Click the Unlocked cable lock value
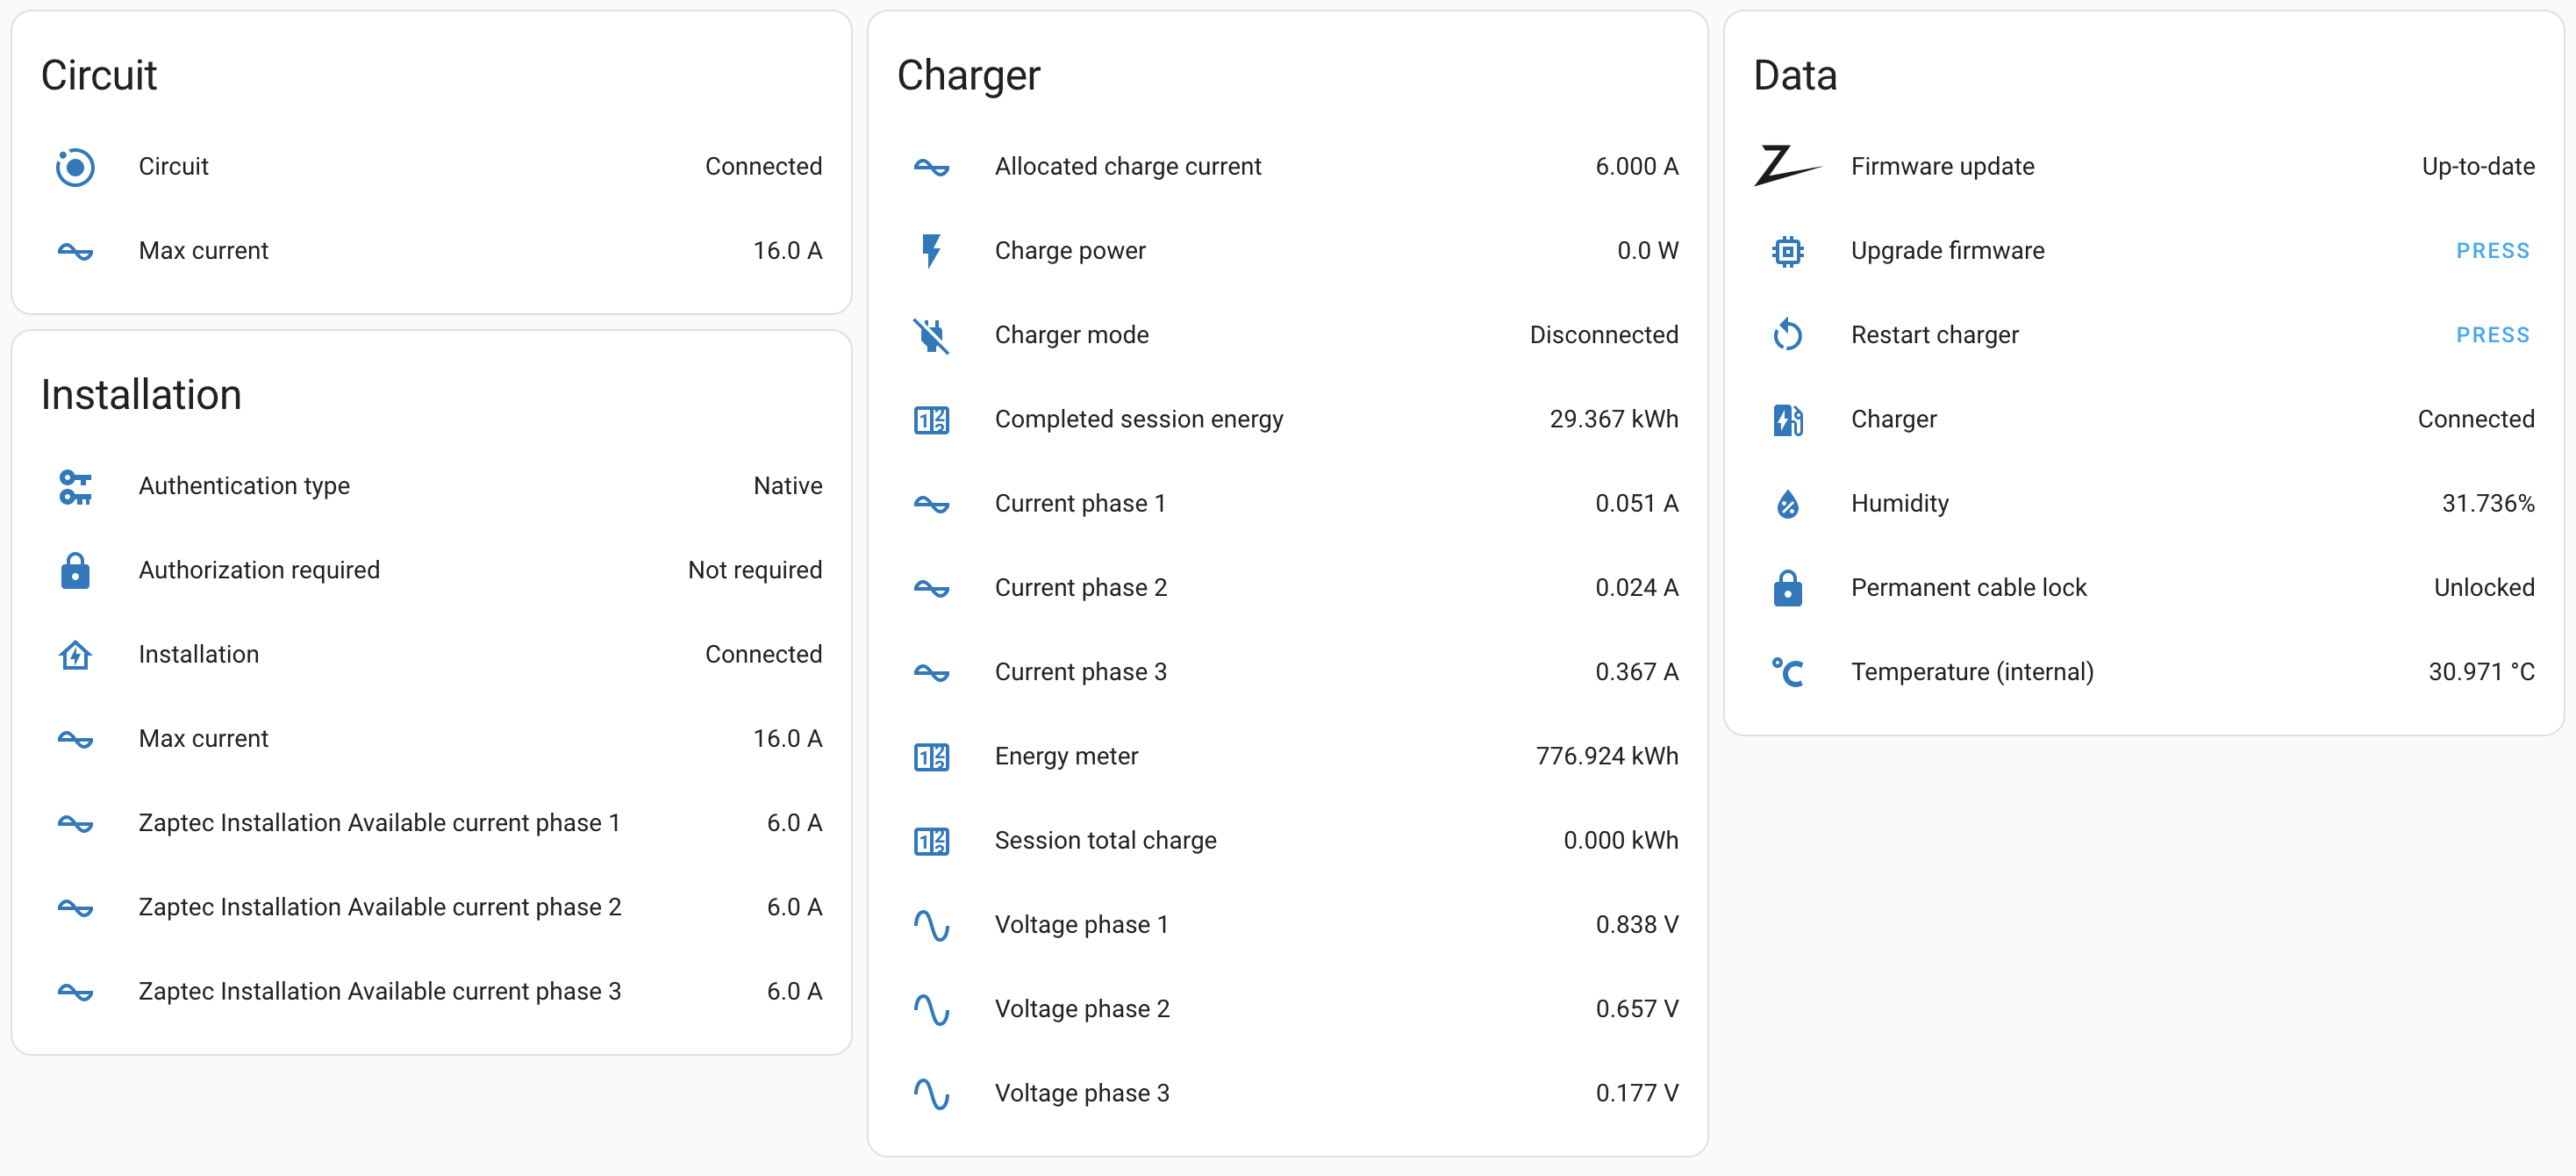The image size is (2576, 1176). pos(2483,587)
